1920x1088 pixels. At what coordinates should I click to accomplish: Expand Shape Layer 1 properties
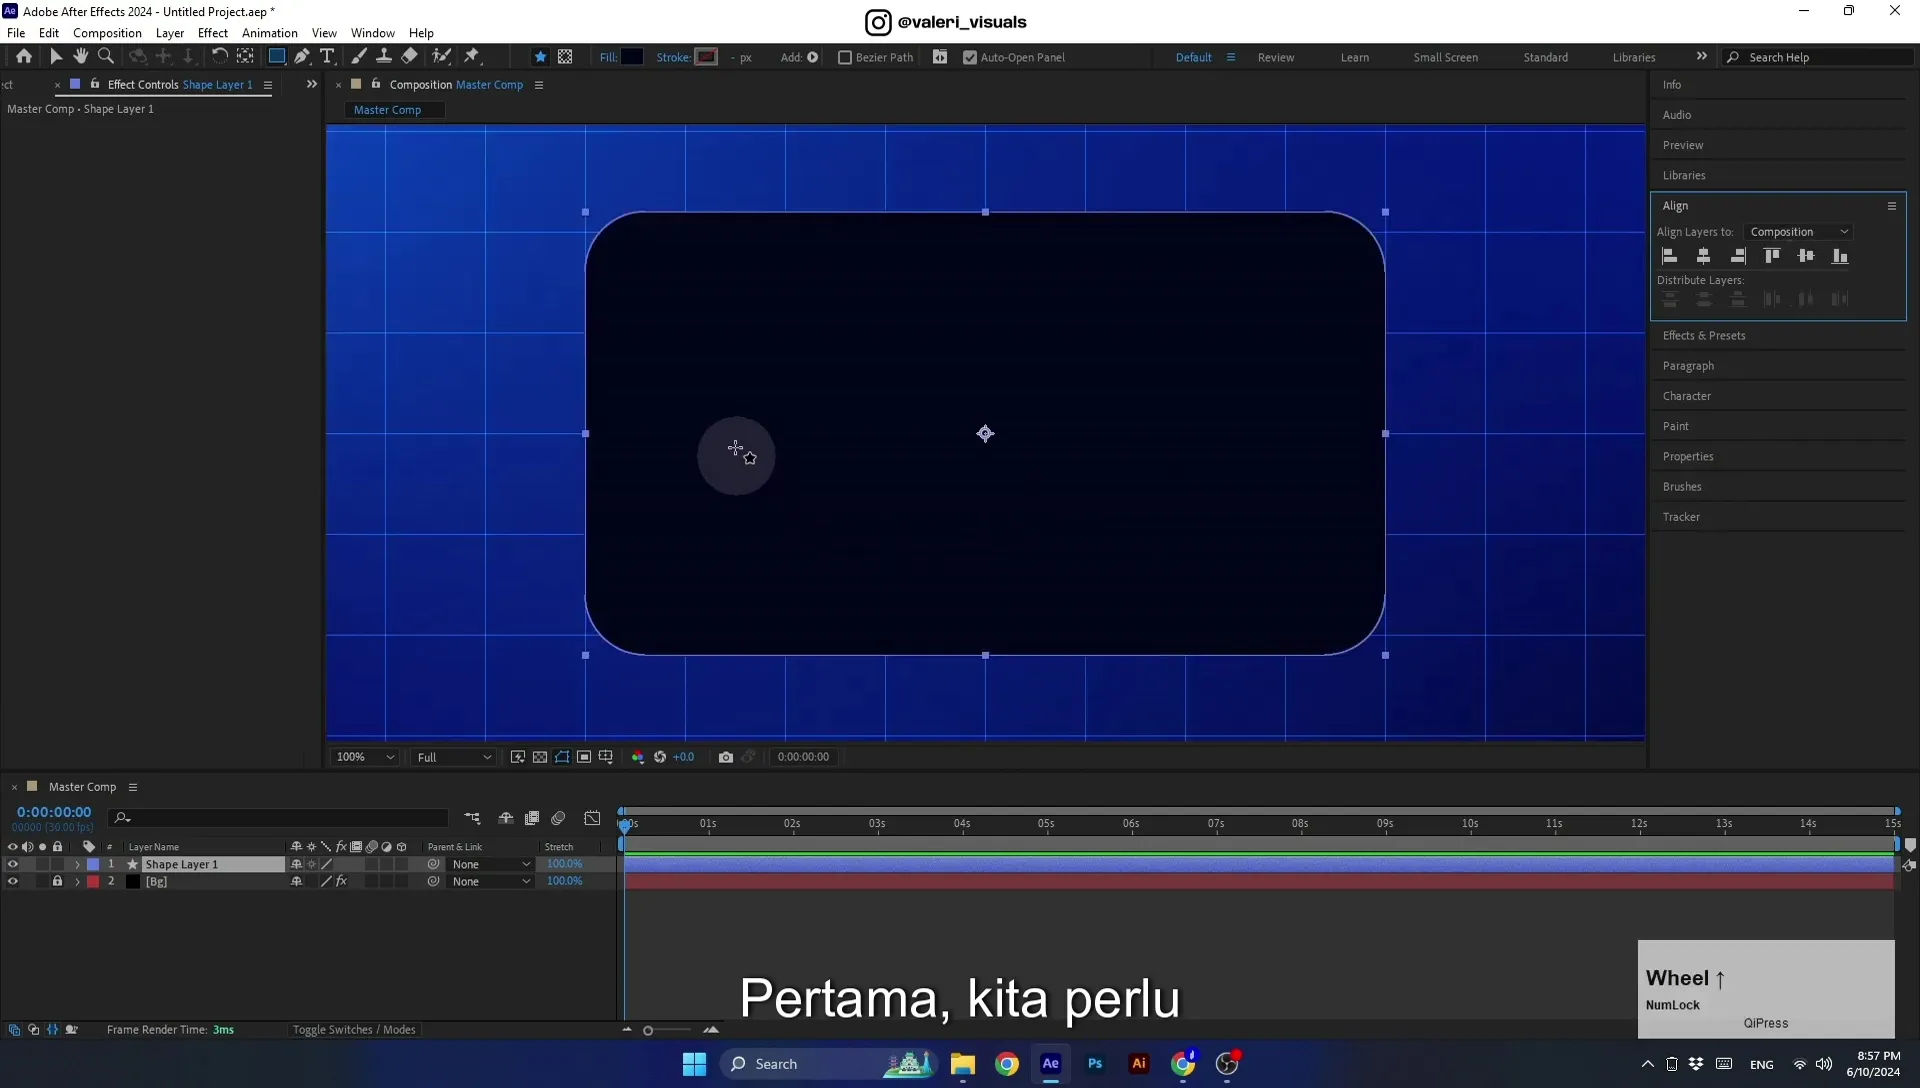(77, 864)
